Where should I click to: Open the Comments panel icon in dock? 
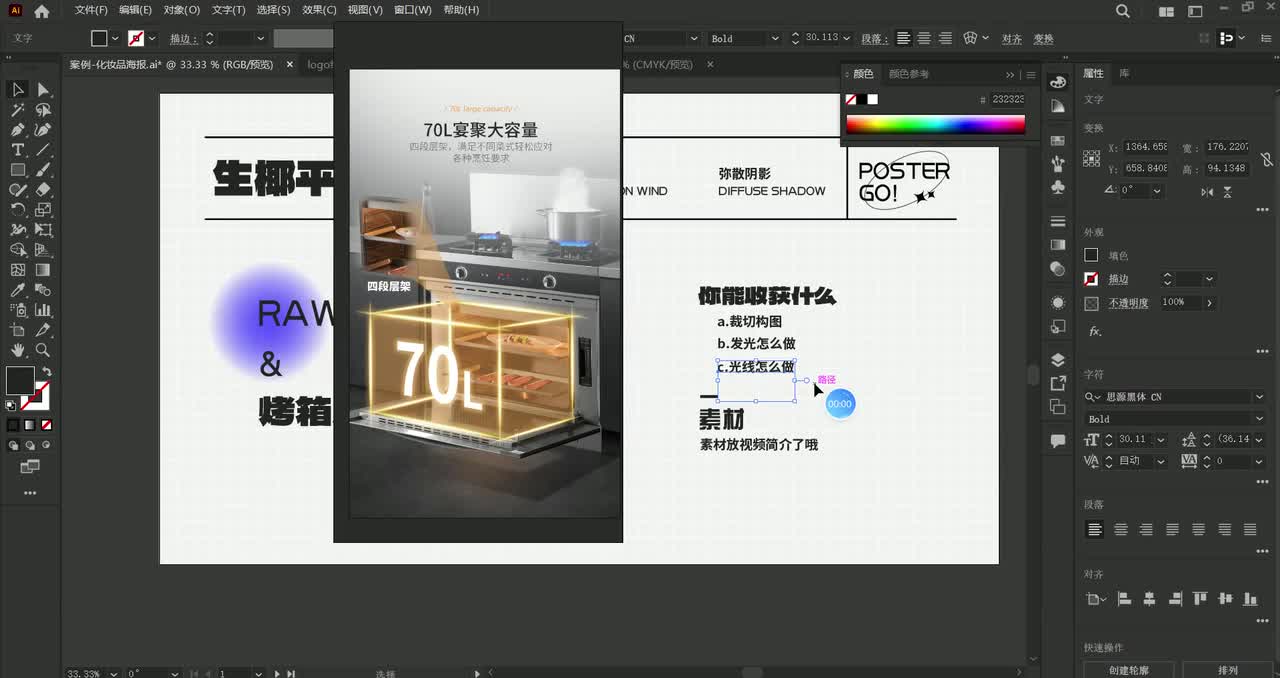pos(1058,440)
